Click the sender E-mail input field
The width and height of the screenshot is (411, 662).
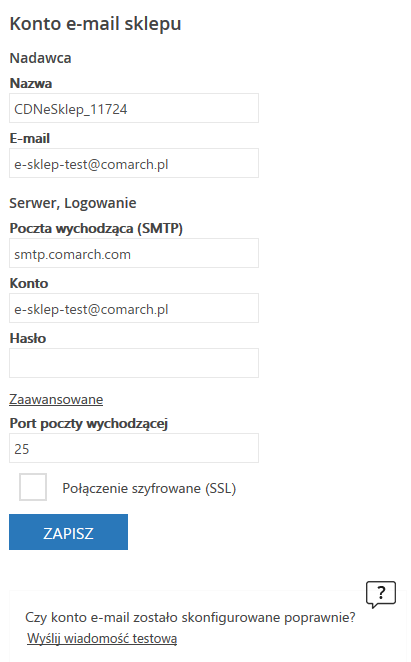134,163
